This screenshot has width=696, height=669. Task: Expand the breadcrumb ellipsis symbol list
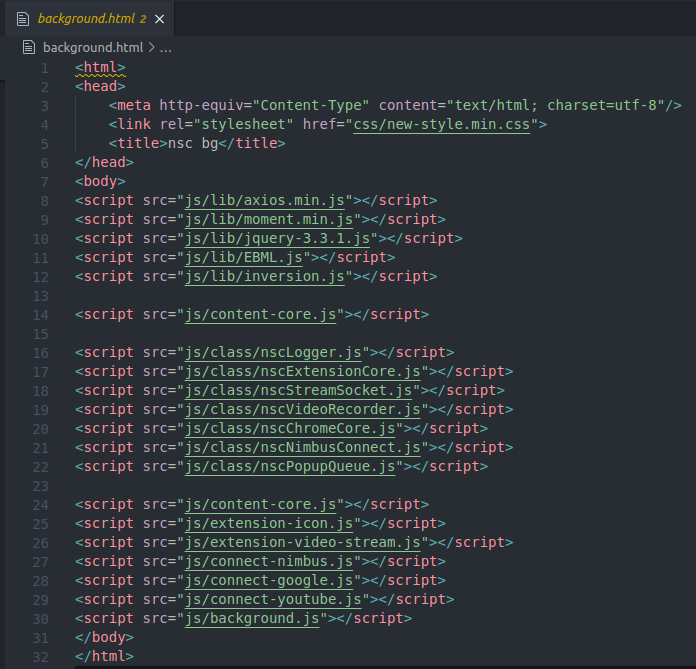[x=166, y=47]
